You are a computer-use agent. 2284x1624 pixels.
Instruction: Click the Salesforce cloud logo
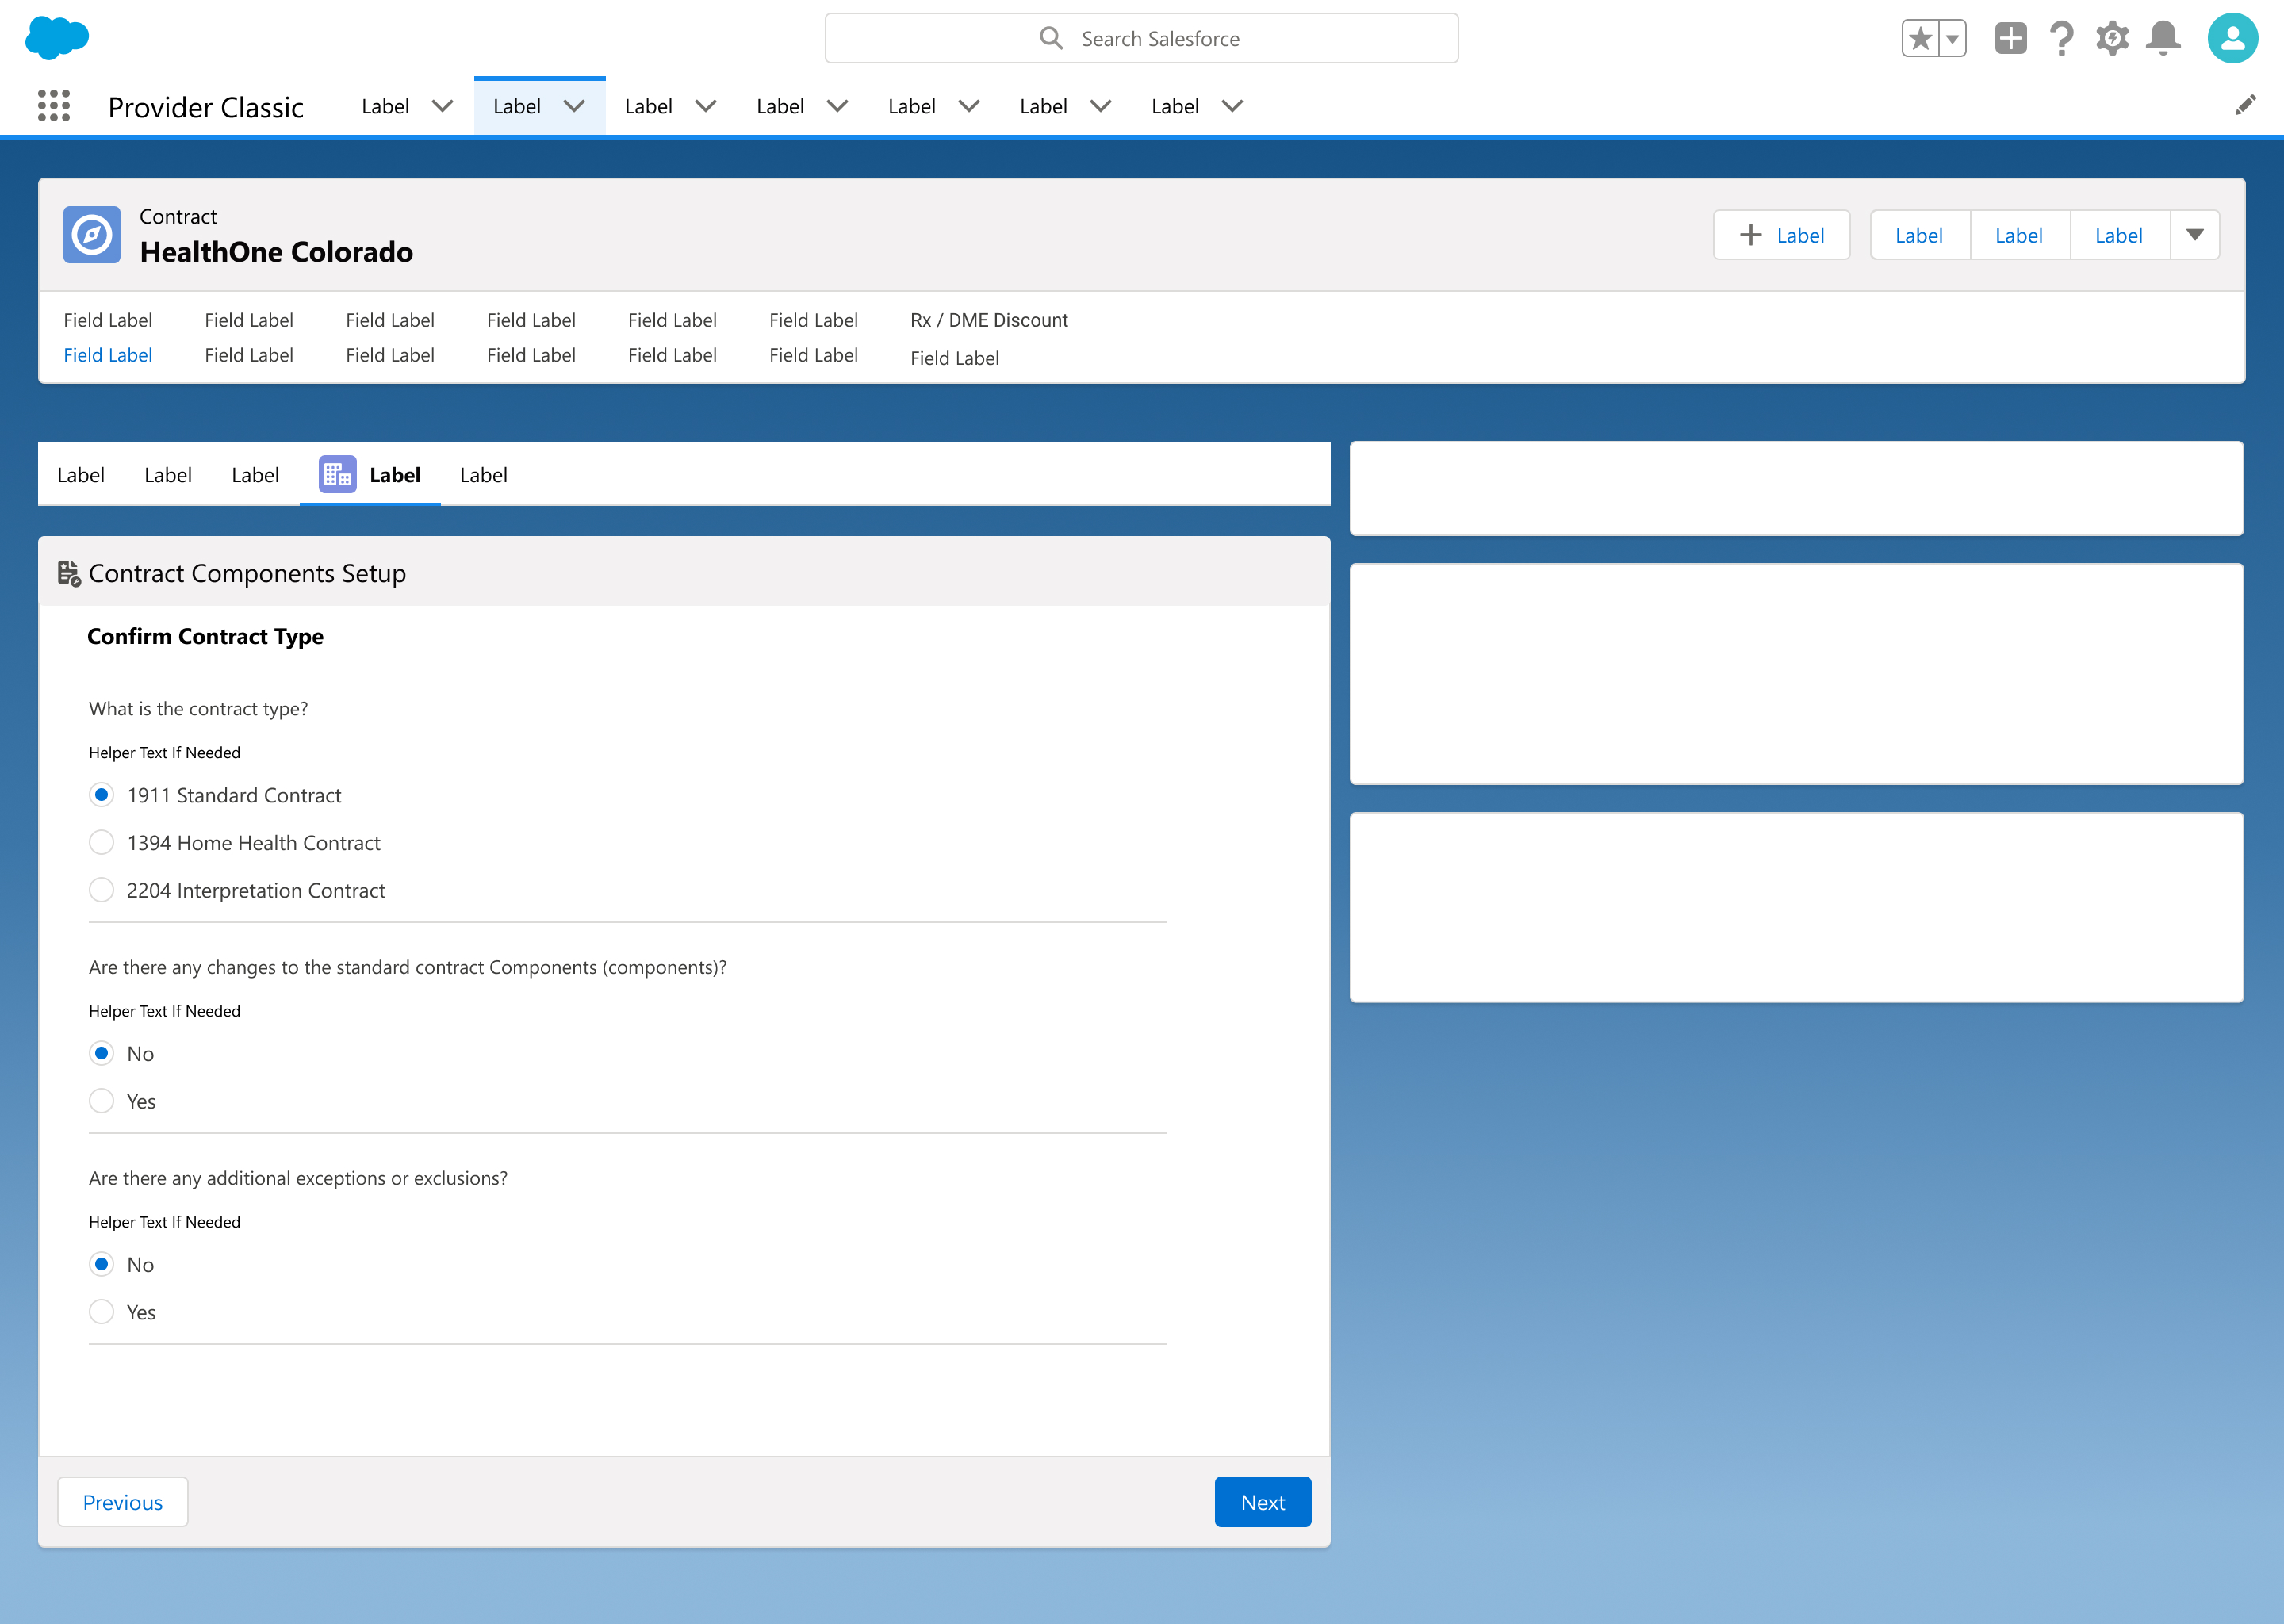[x=57, y=38]
